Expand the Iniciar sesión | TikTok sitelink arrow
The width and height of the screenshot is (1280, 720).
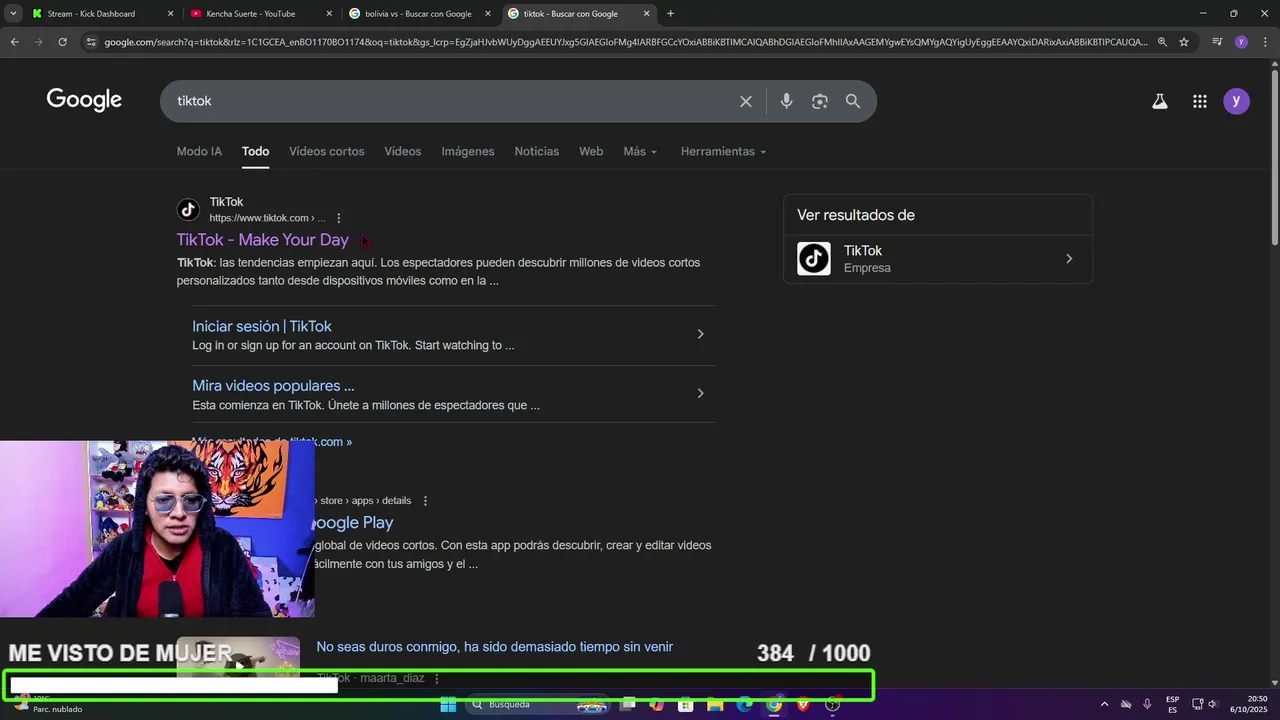pos(700,334)
